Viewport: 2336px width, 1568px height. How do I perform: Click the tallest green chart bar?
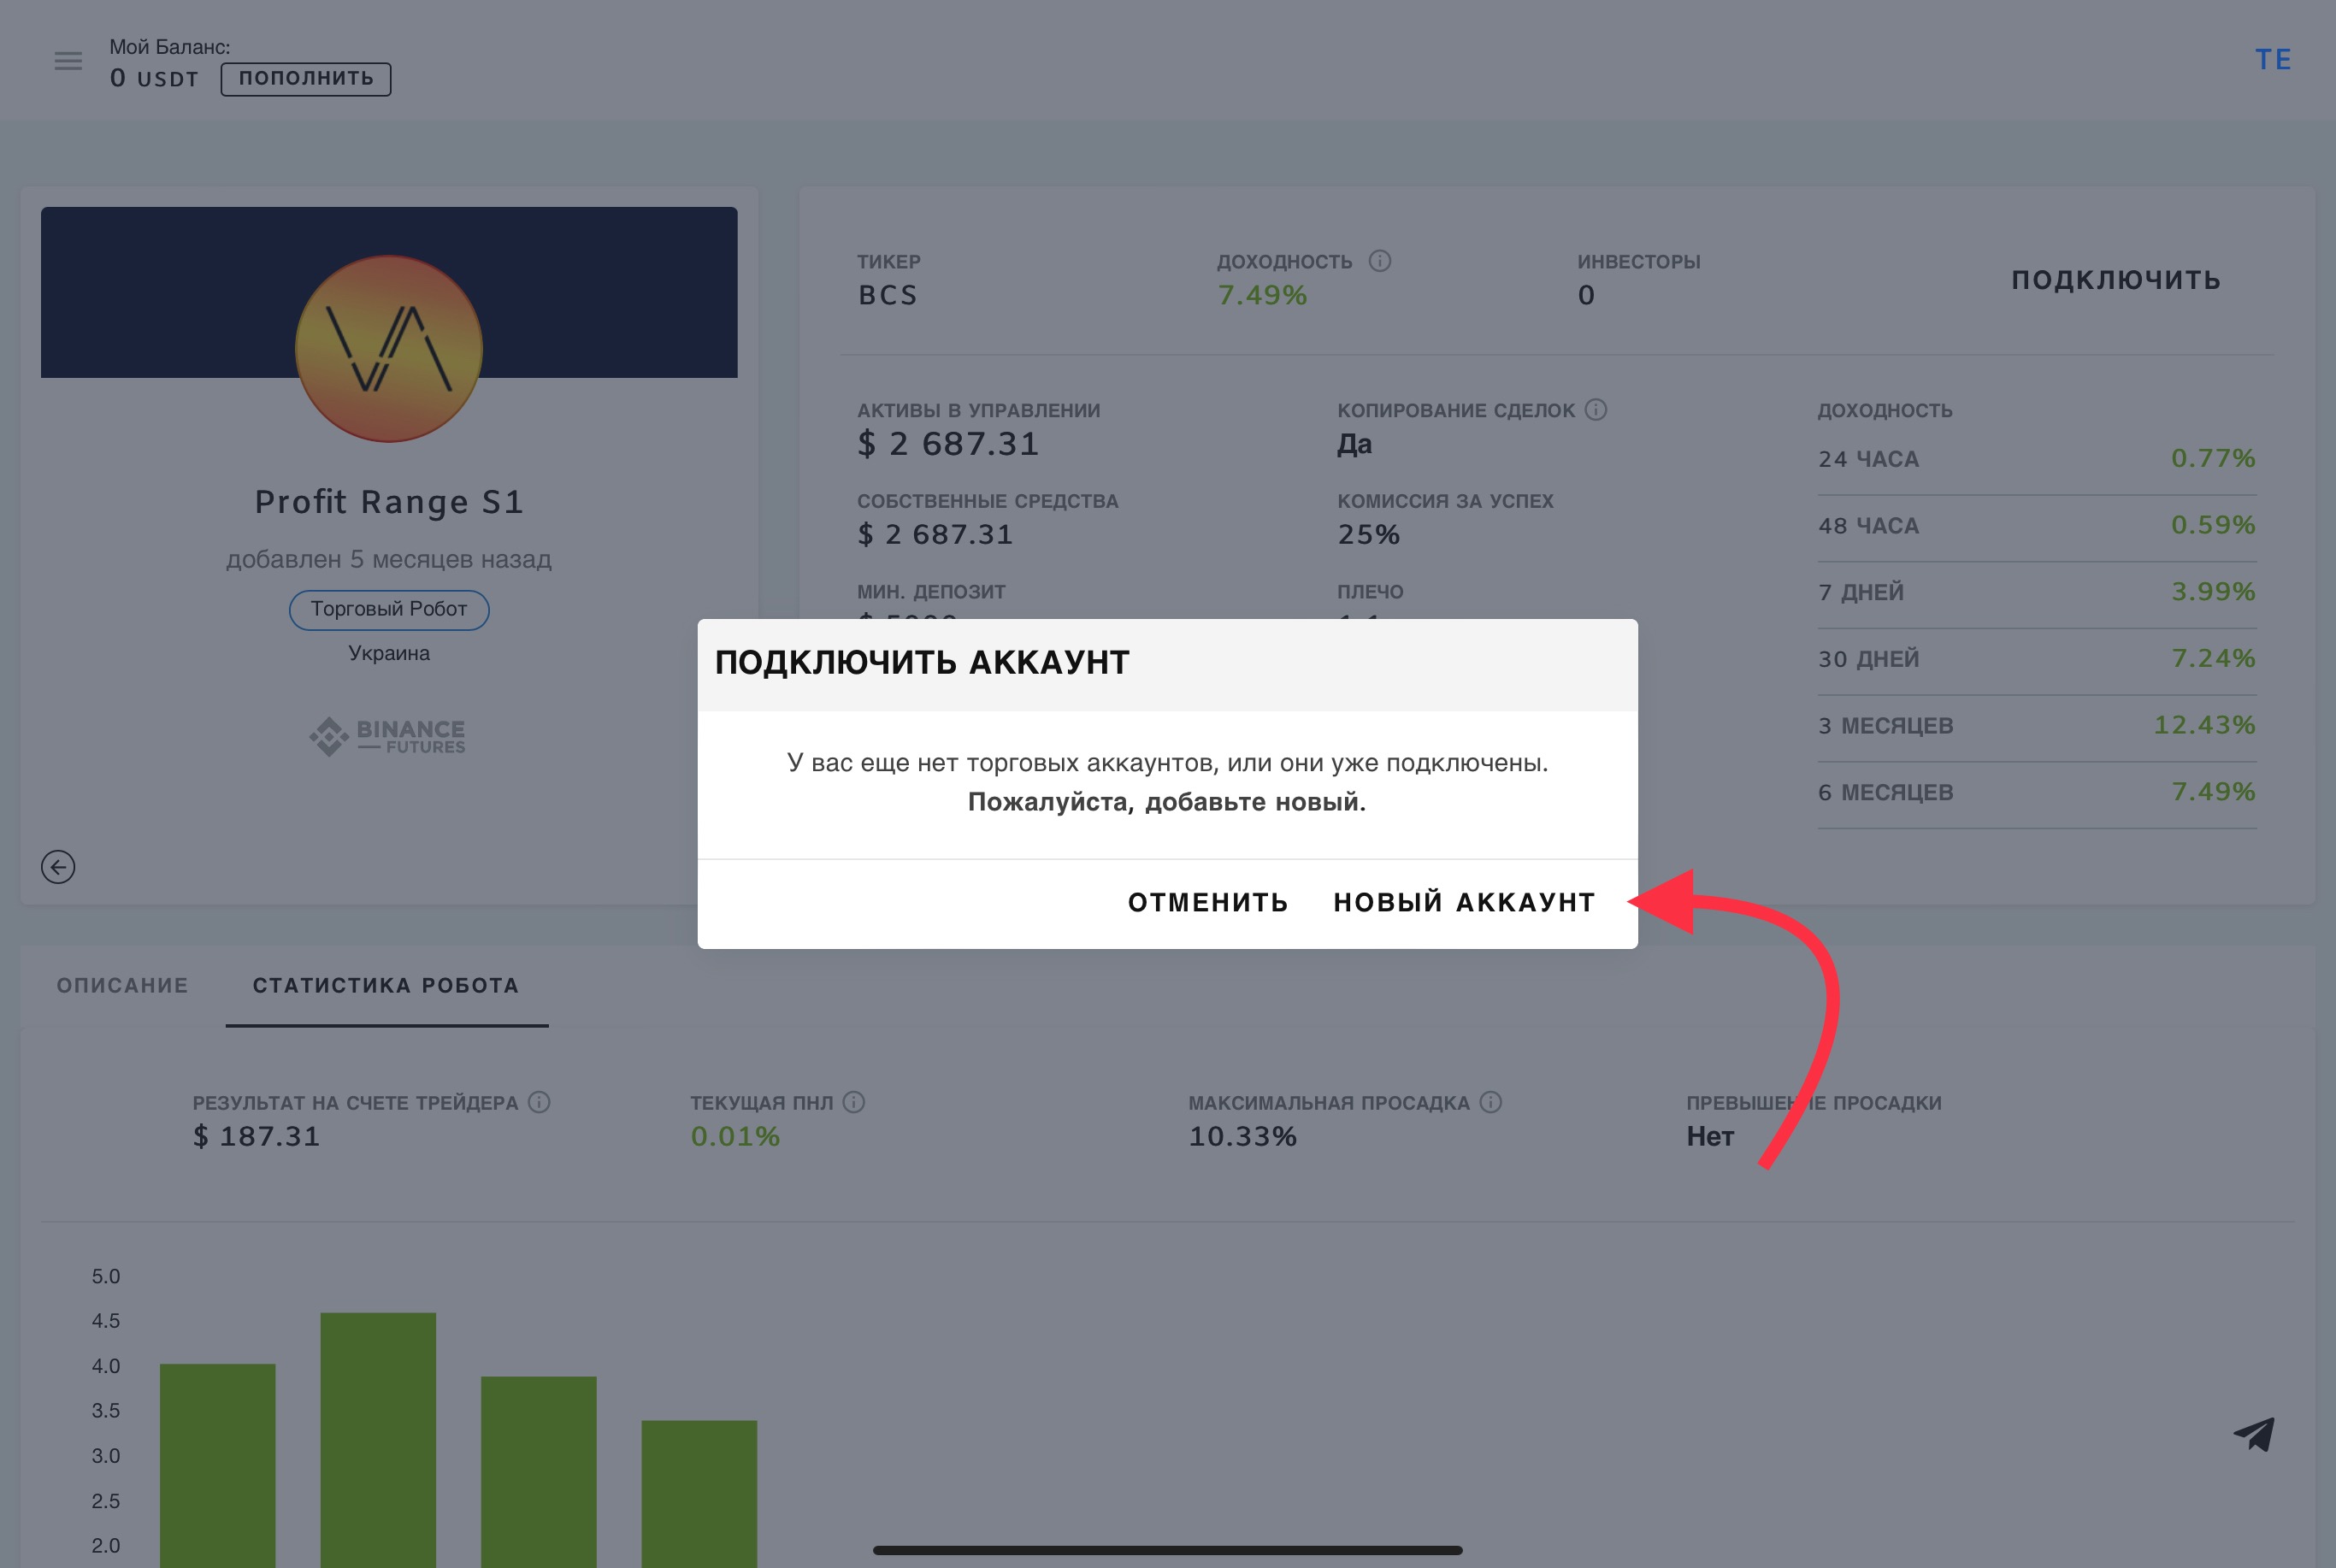click(378, 1438)
